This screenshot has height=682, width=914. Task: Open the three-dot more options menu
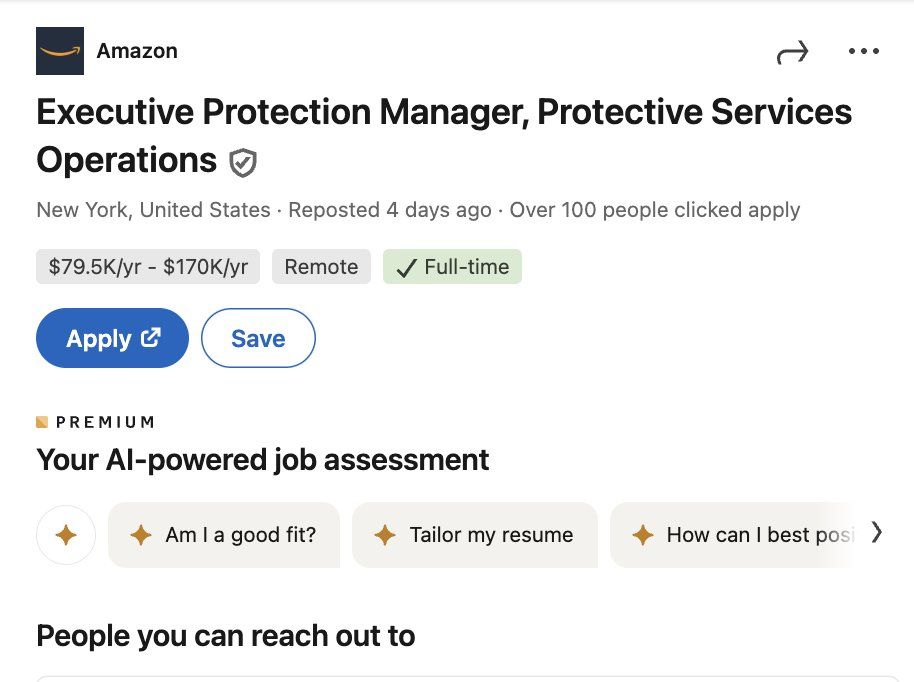point(863,52)
